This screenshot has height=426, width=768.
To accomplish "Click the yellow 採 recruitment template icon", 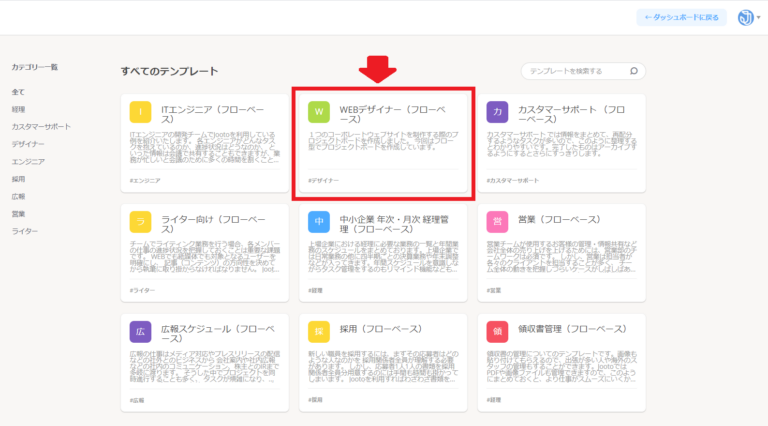I will [318, 331].
